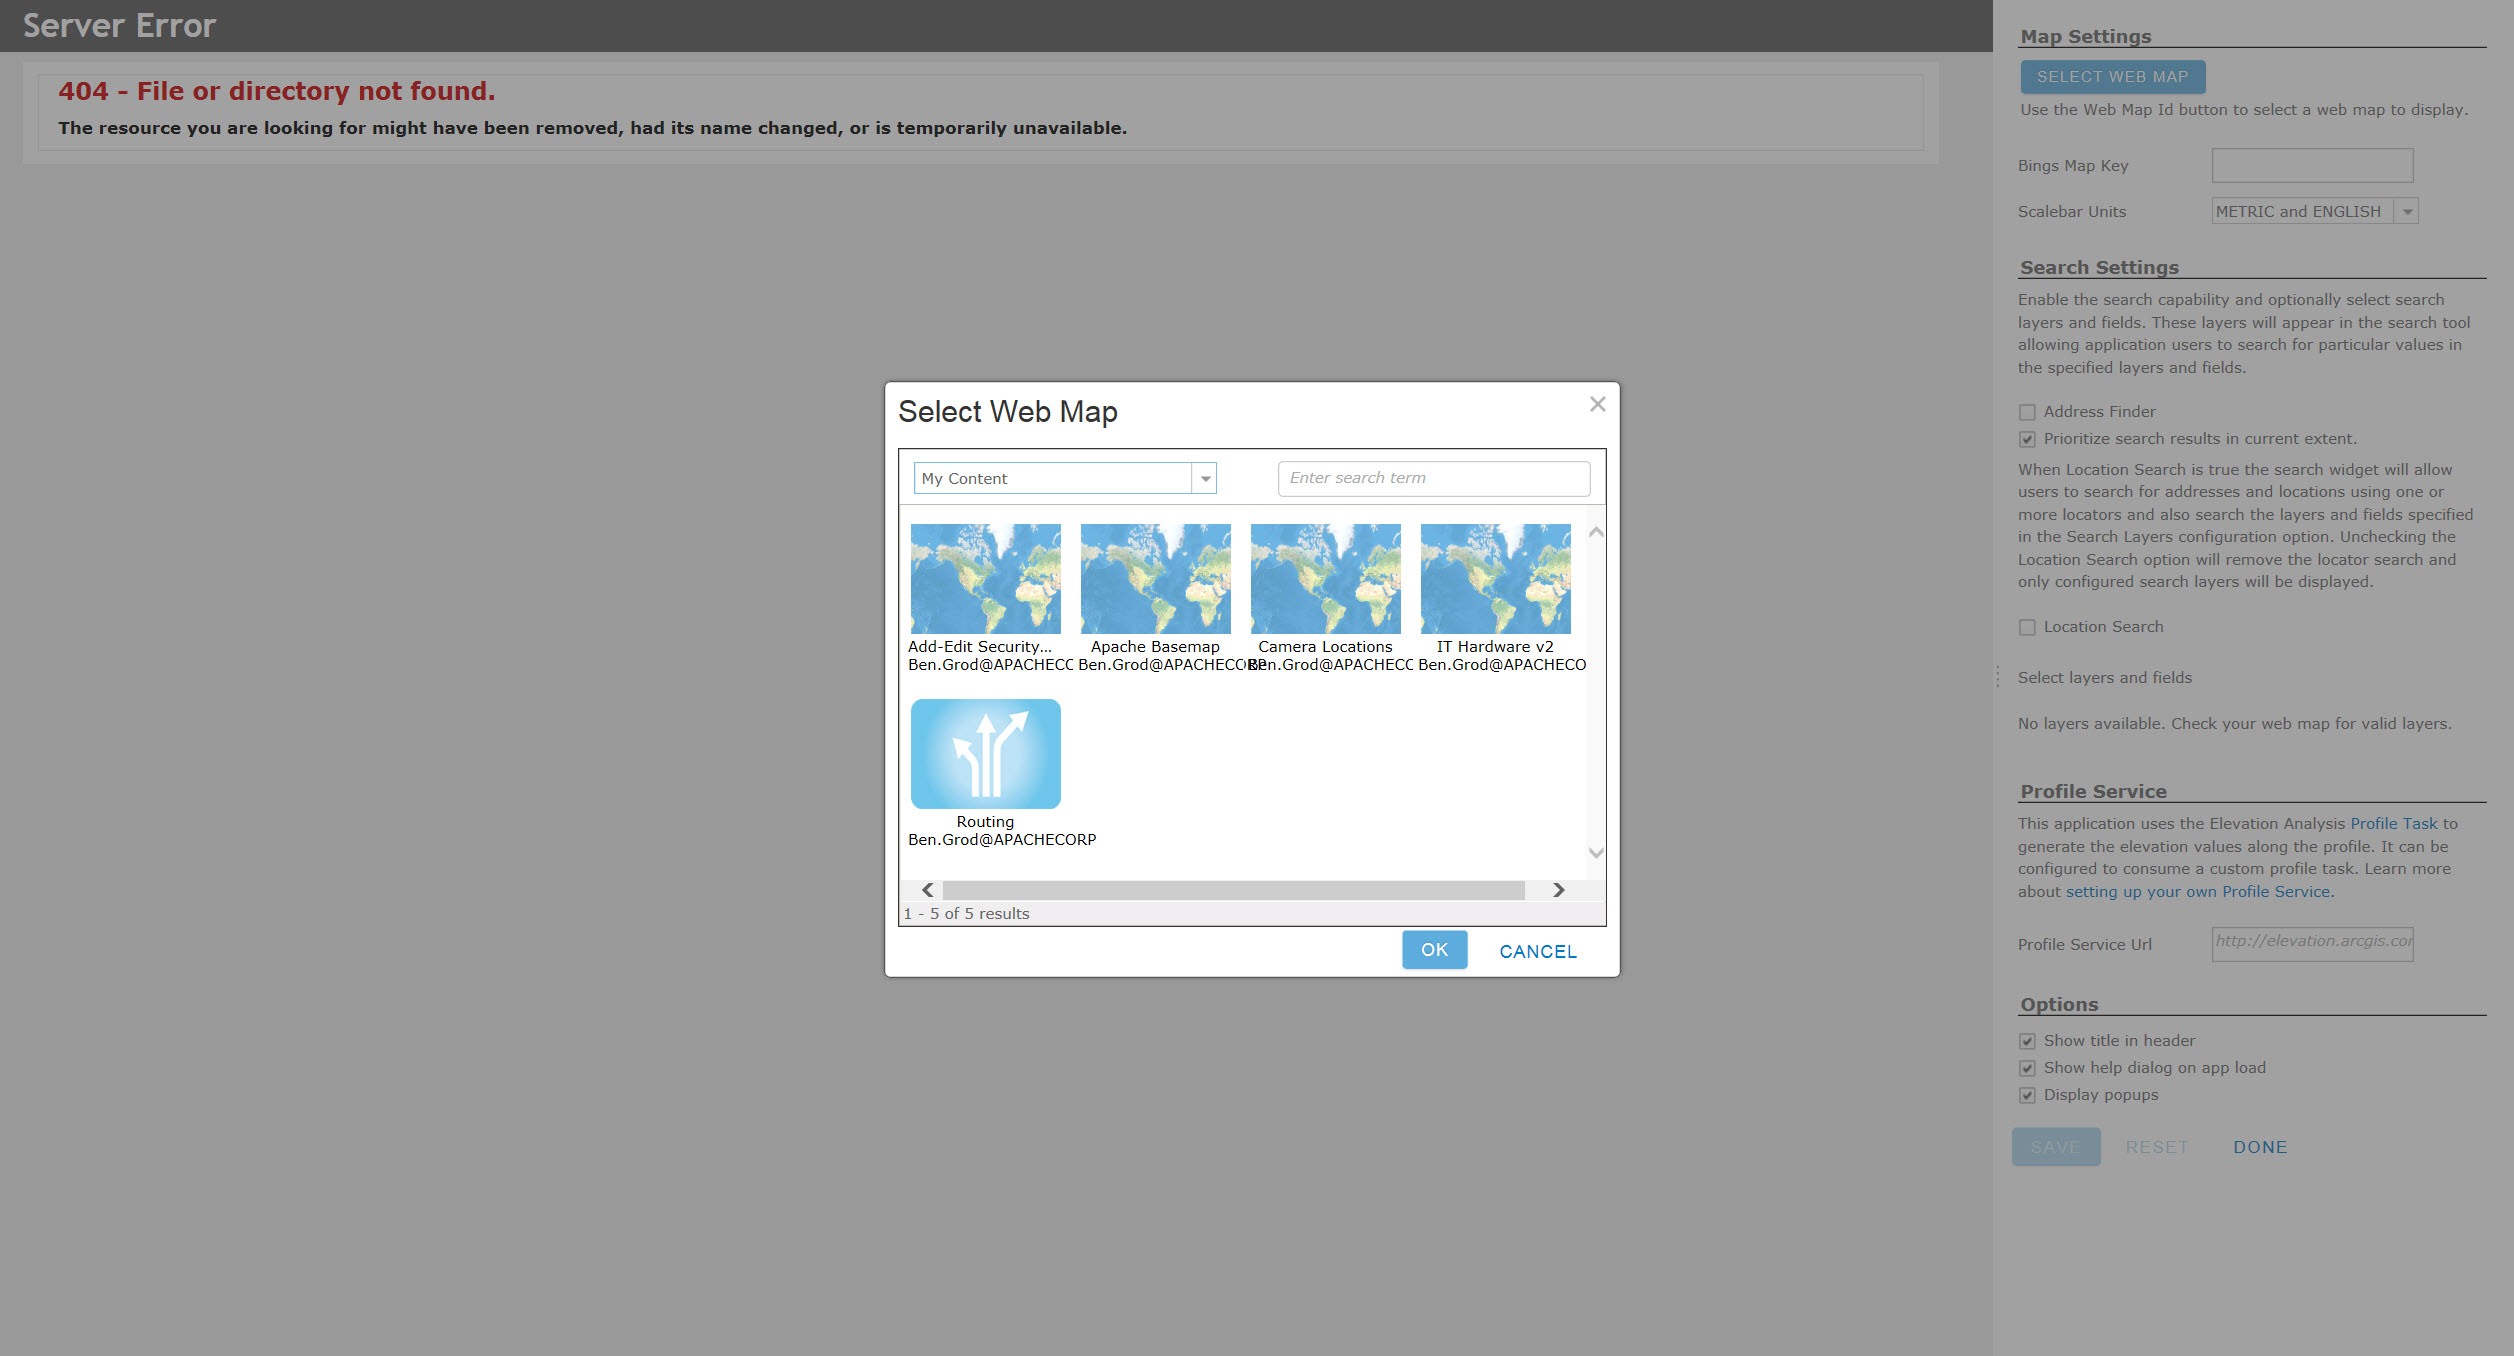The width and height of the screenshot is (2514, 1356).
Task: Enable the Location Search checkbox
Action: pyautogui.click(x=2027, y=627)
